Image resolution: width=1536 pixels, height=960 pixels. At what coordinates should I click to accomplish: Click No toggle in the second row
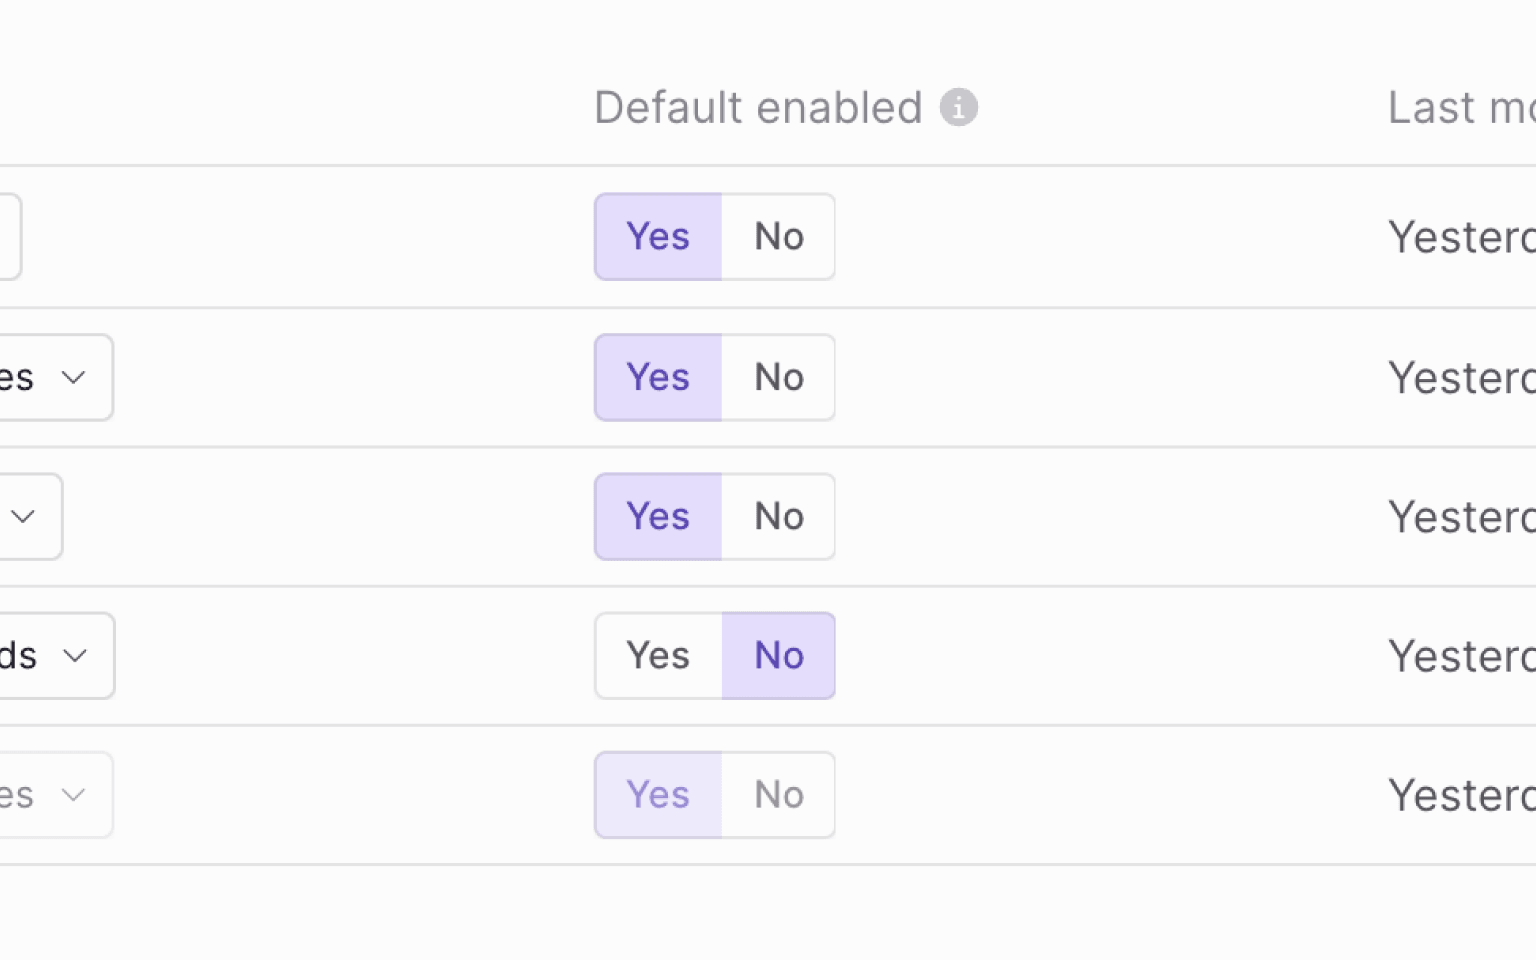pos(778,377)
